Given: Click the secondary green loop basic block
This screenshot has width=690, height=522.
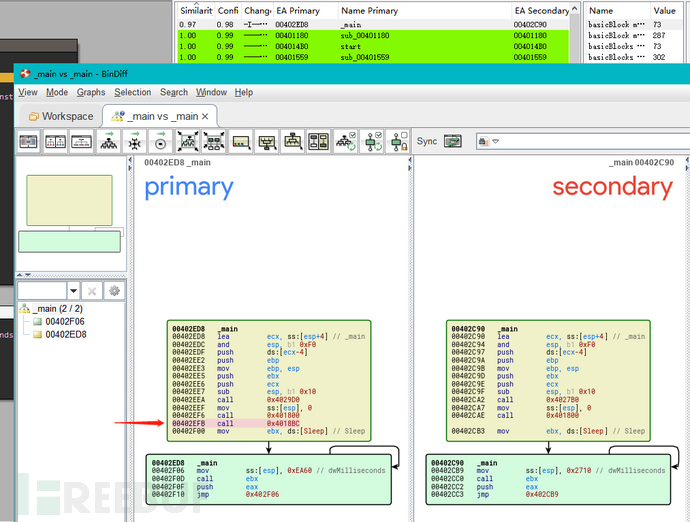Looking at the screenshot, I should pyautogui.click(x=548, y=479).
